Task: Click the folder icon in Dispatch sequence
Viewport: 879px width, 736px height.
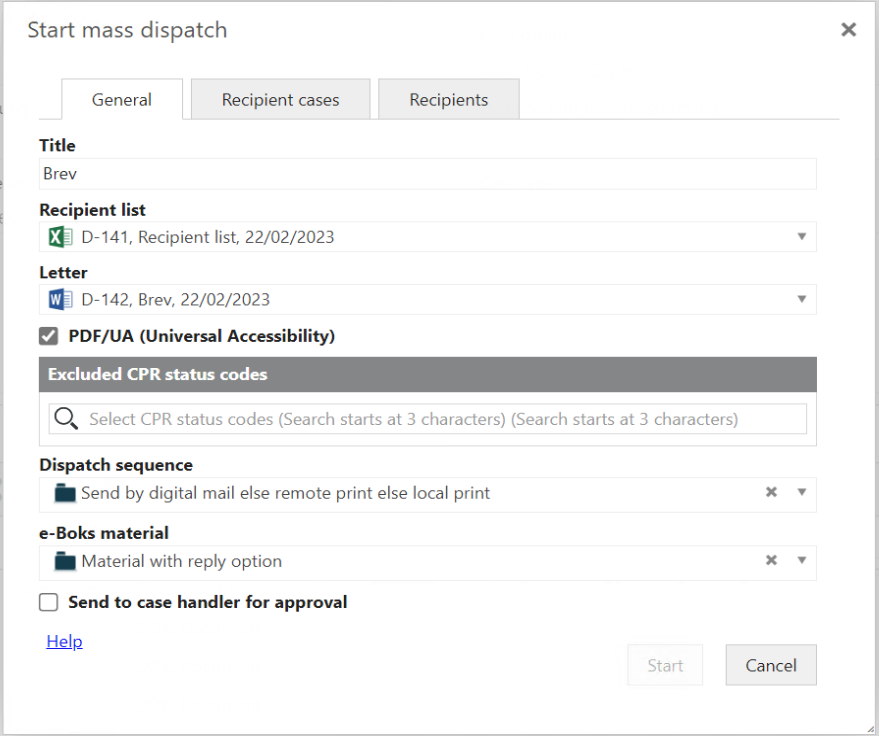Action: (x=65, y=493)
